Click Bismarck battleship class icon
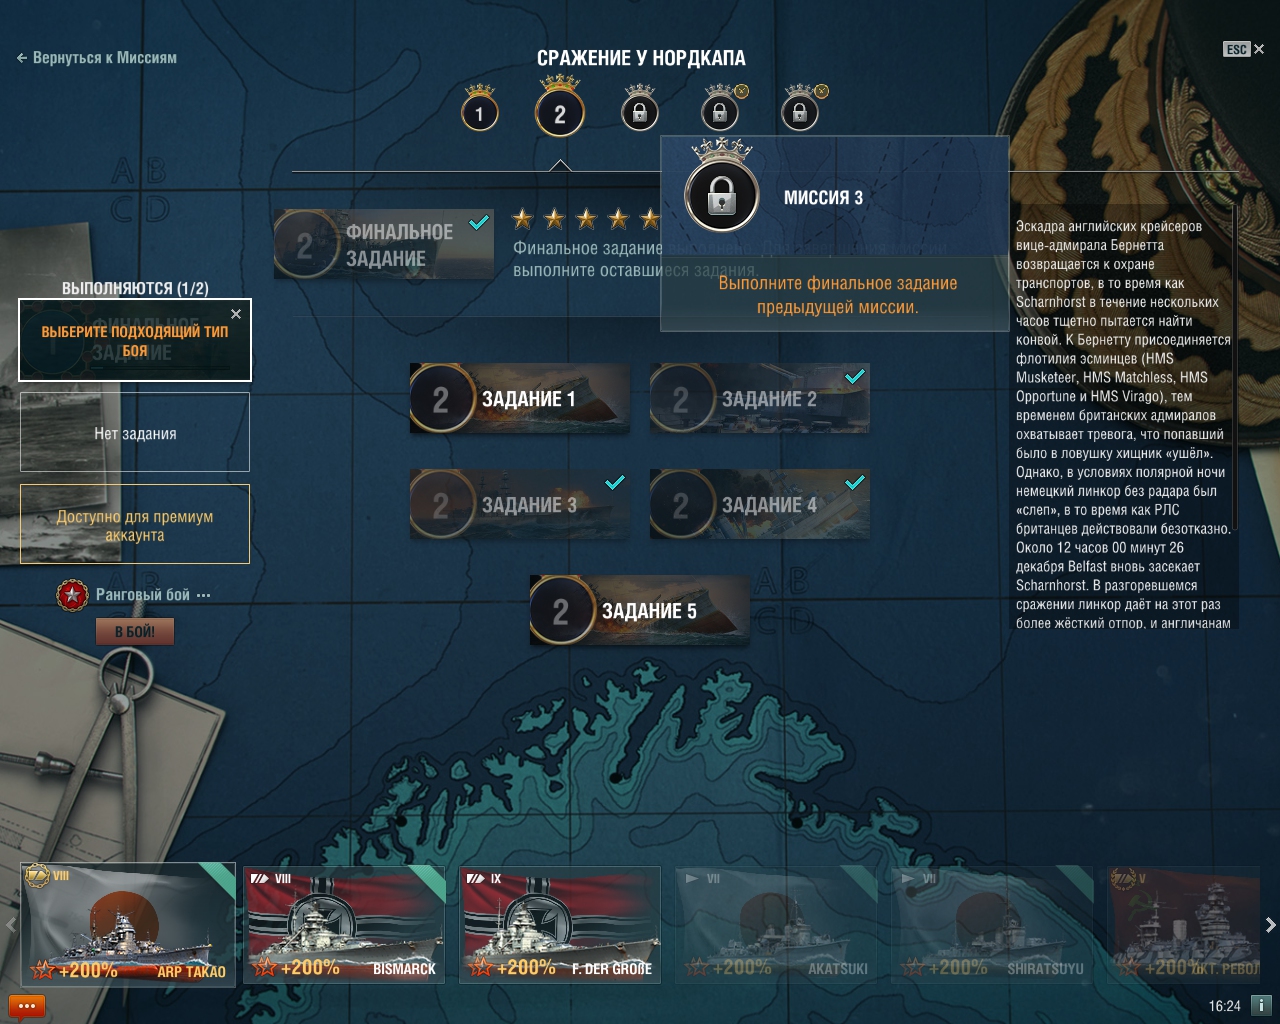The width and height of the screenshot is (1280, 1024). point(259,879)
